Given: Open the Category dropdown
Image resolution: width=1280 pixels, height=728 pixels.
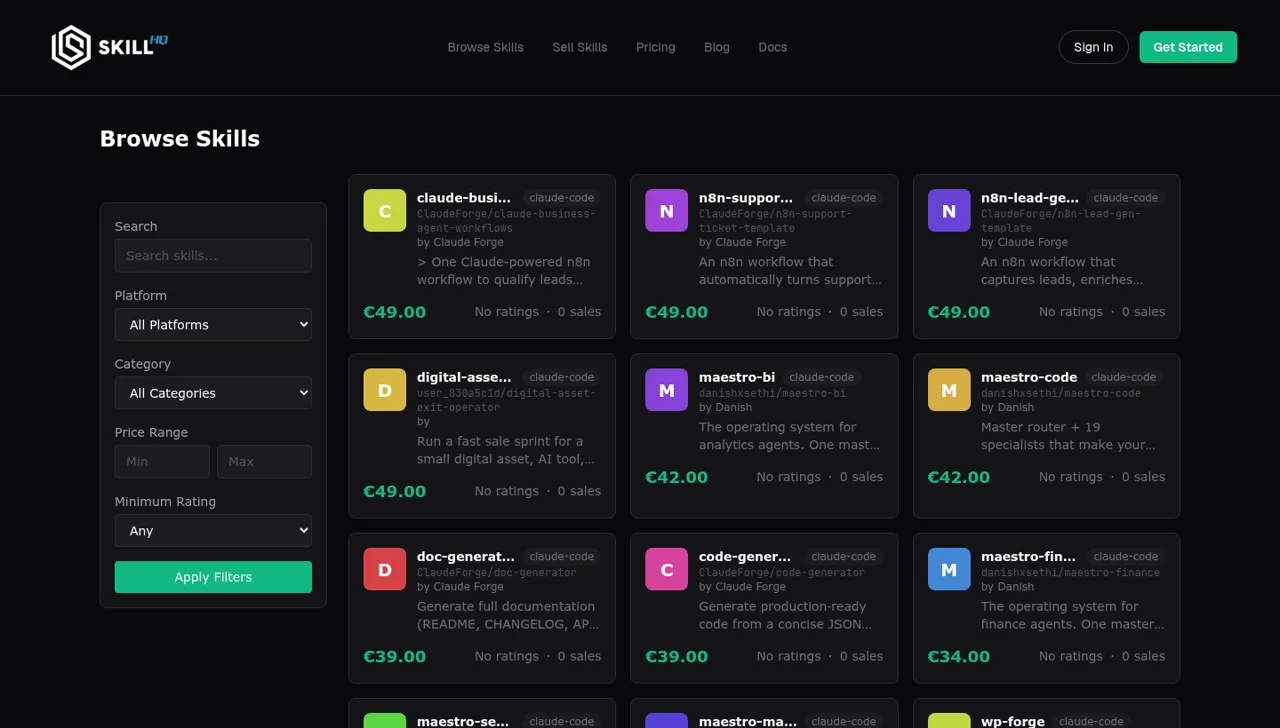Looking at the screenshot, I should tap(213, 393).
